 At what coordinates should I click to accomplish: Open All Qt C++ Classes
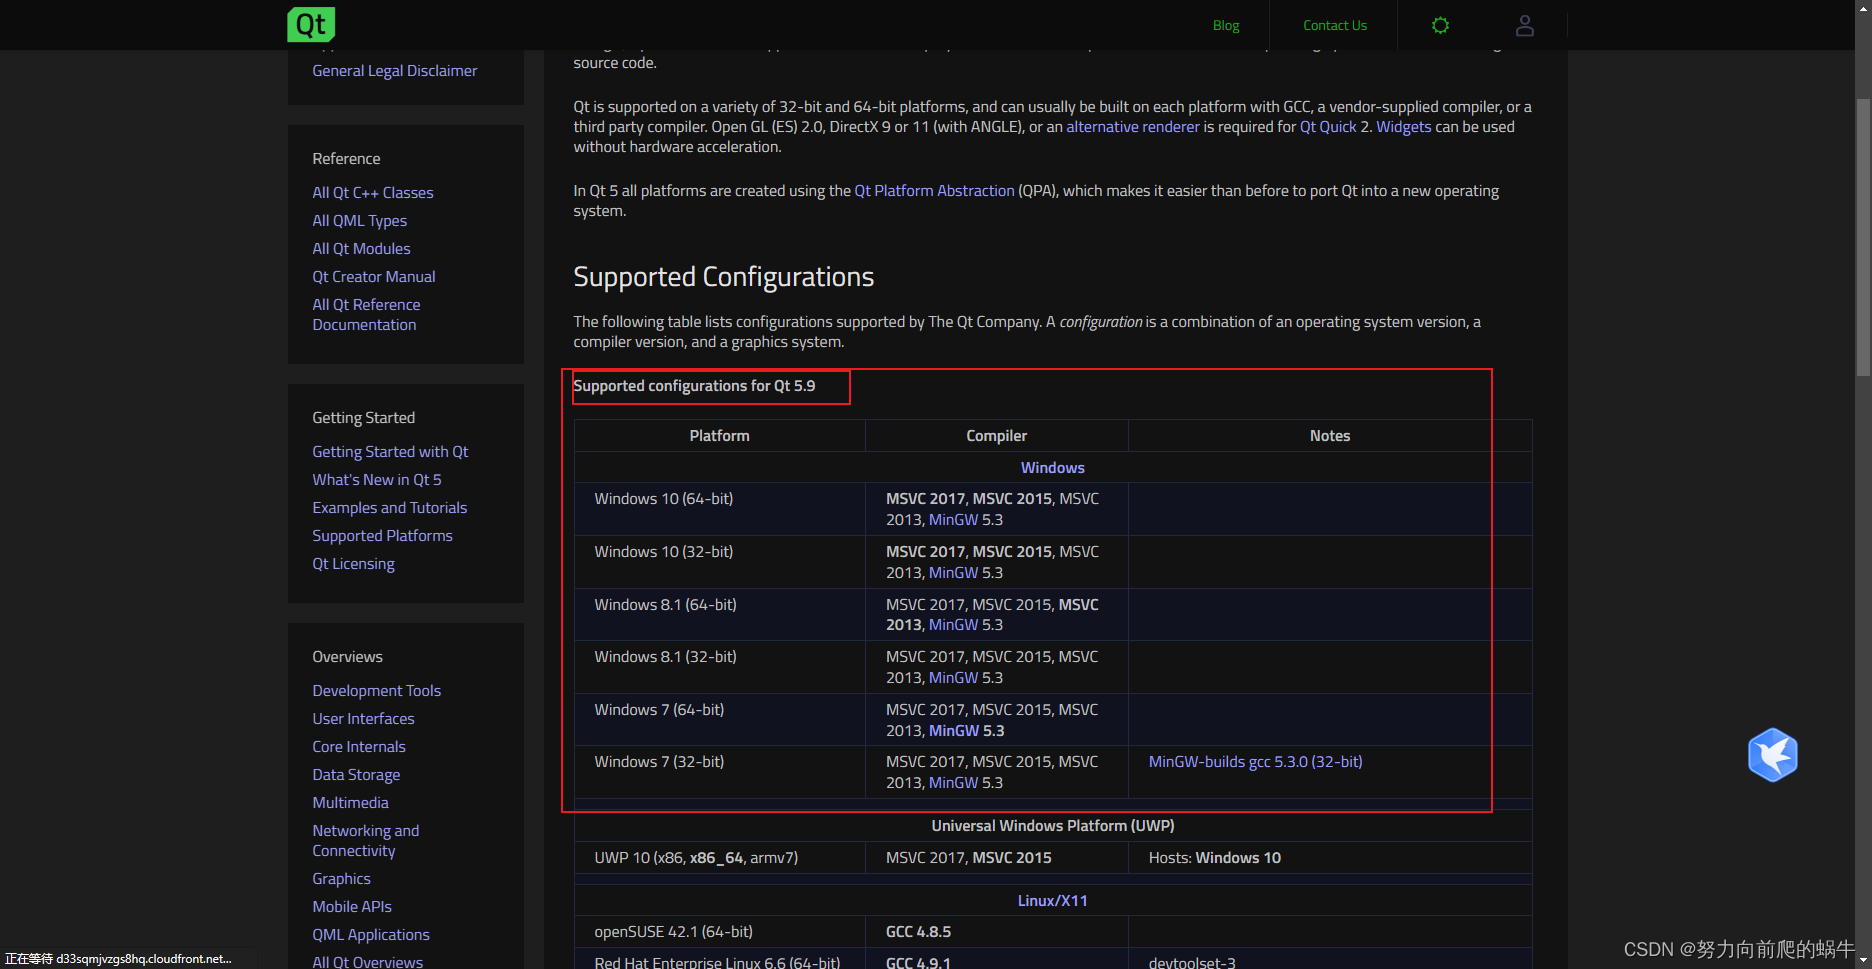(x=373, y=193)
